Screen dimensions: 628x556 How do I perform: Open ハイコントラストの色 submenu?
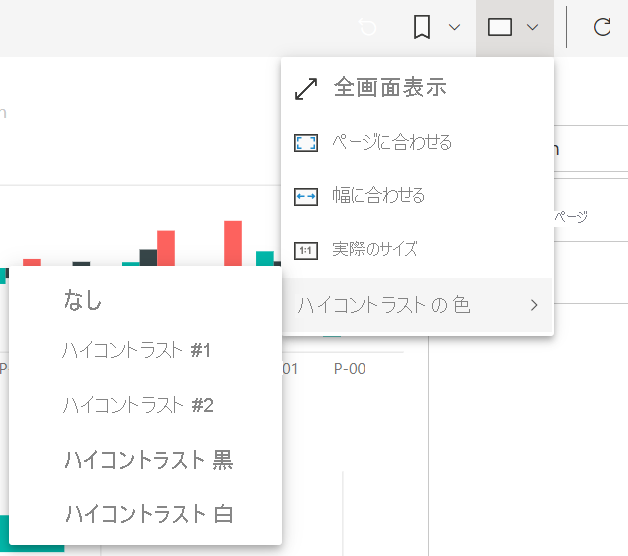[x=418, y=305]
